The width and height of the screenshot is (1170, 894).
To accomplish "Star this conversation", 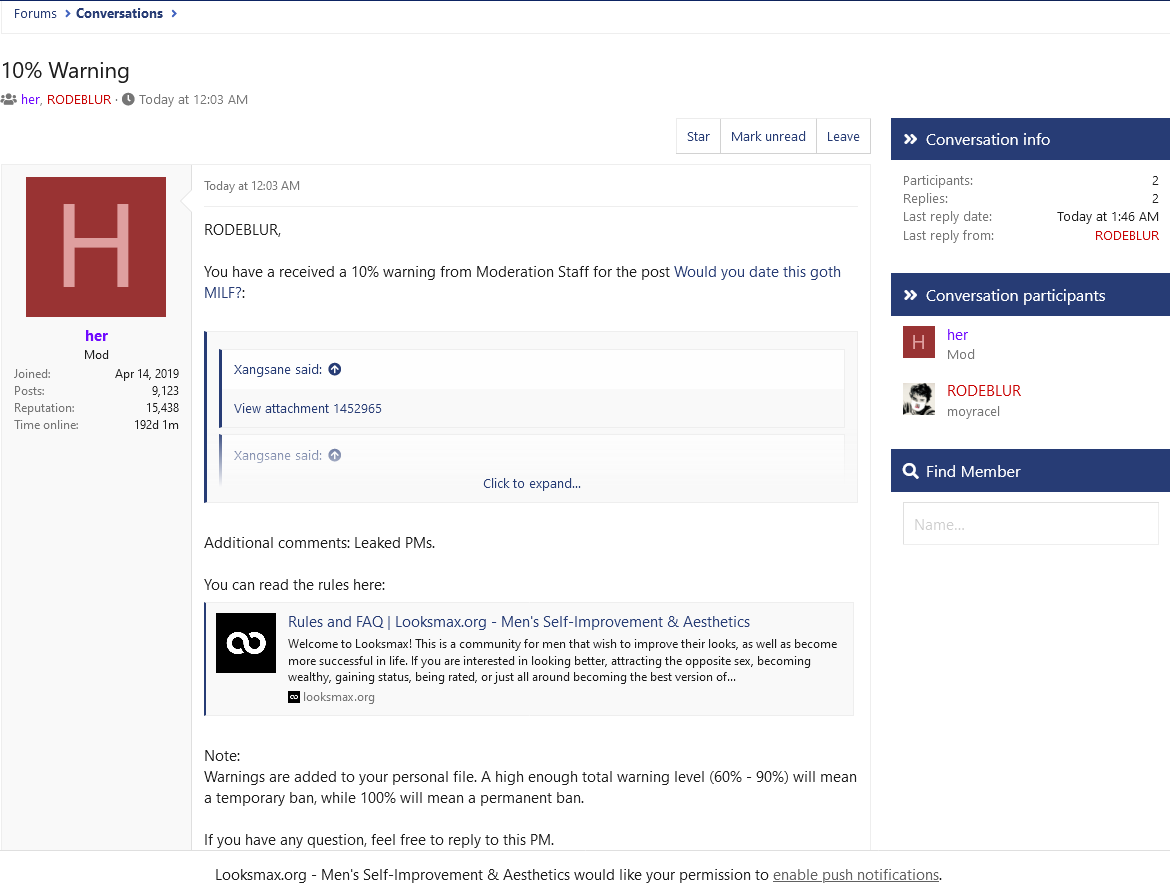I will click(698, 137).
